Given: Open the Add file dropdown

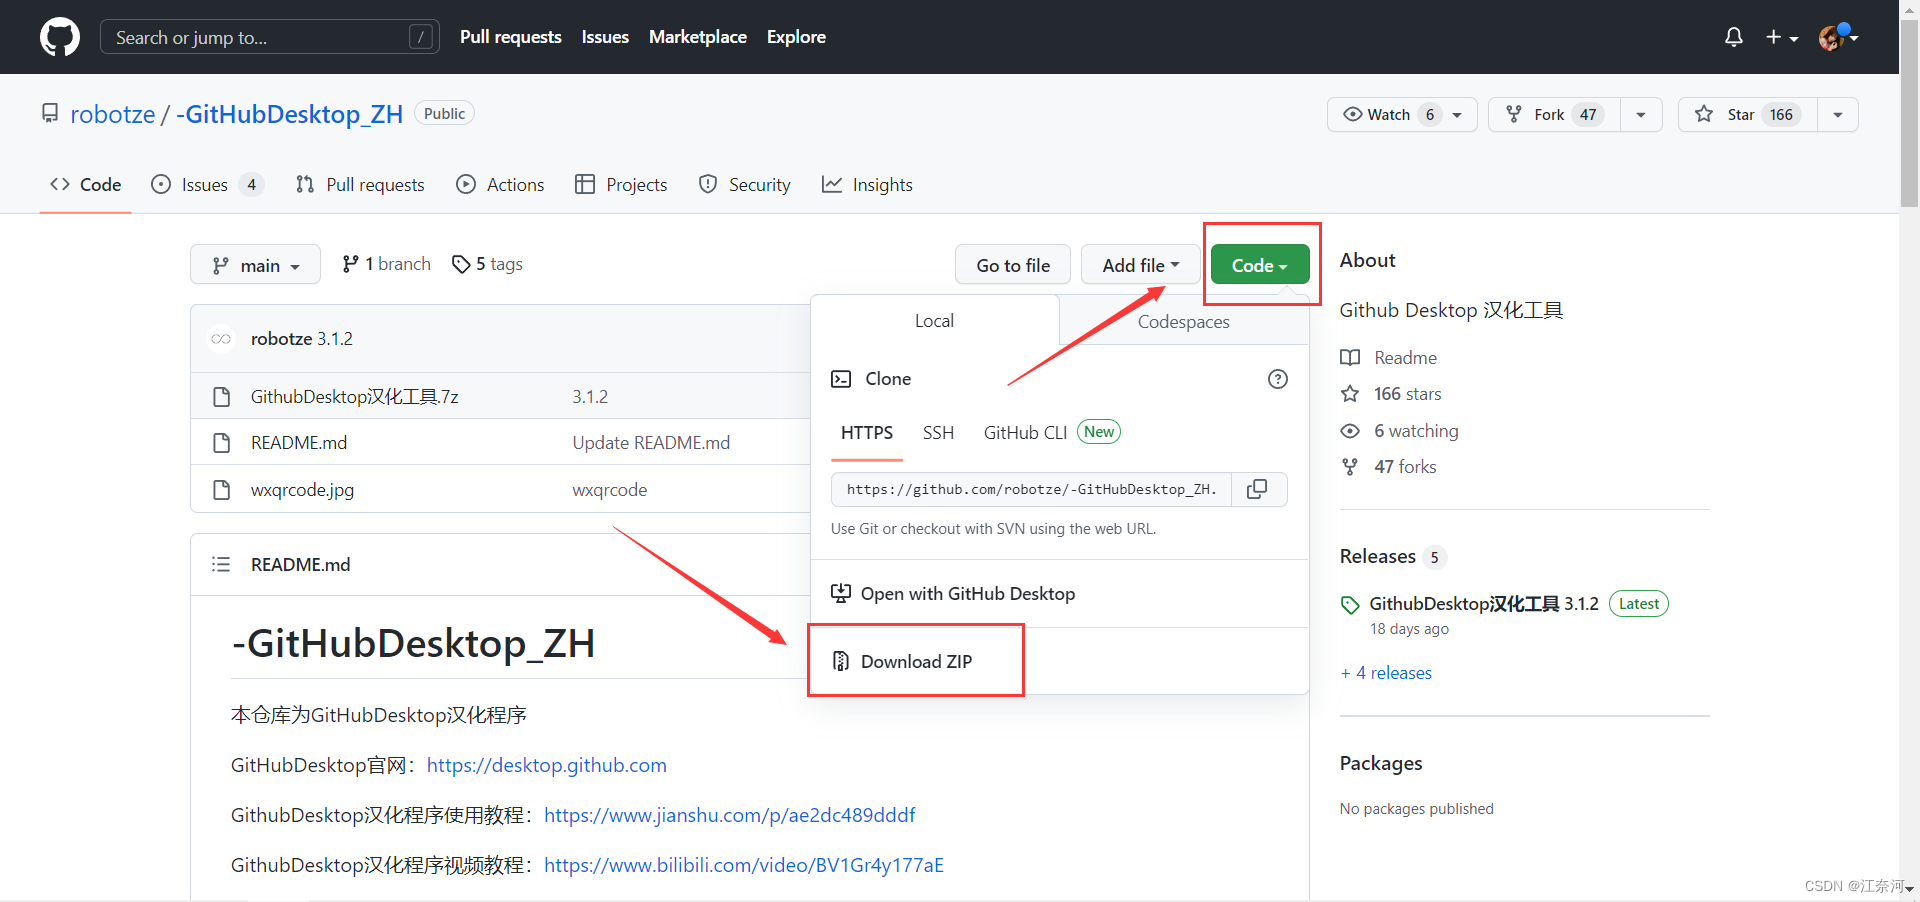Looking at the screenshot, I should tap(1141, 265).
